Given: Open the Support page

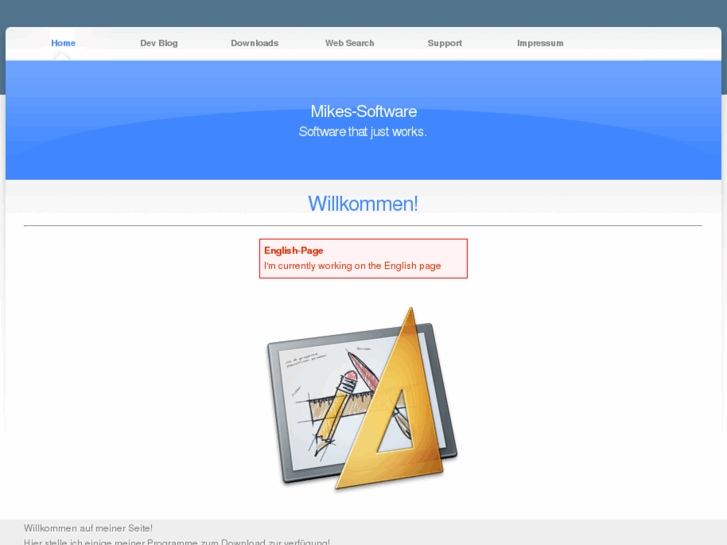Looking at the screenshot, I should point(445,43).
